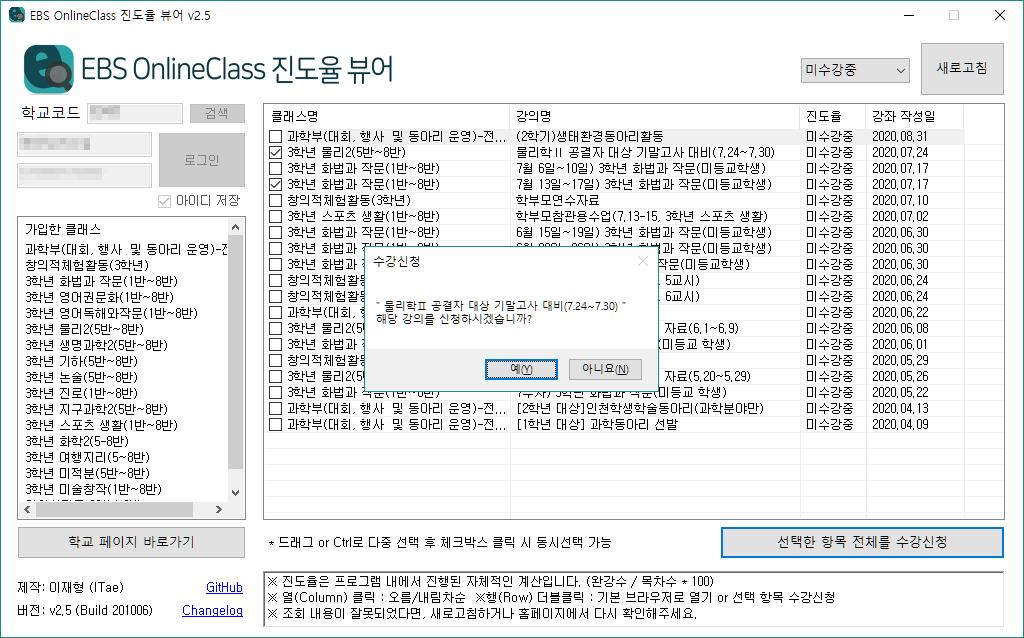This screenshot has width=1024, height=638.
Task: Check the [1학년 대상] 과학동아리 선발 row
Action: (x=276, y=424)
